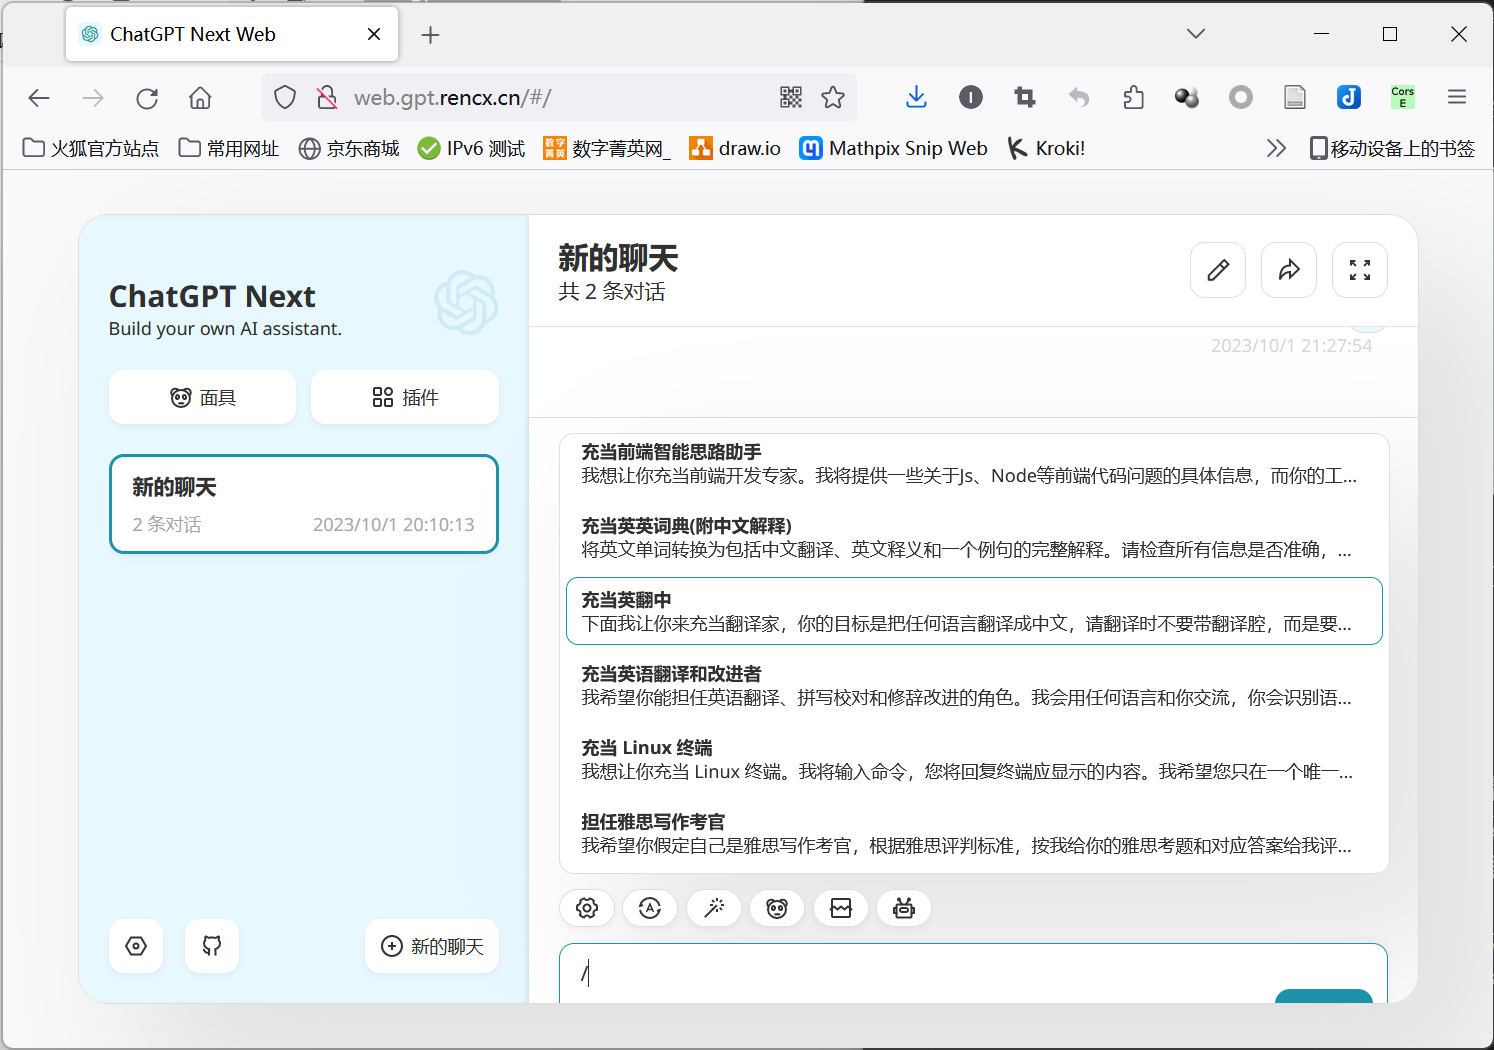This screenshot has width=1494, height=1050.
Task: Click the 面具 mask button
Action: tap(203, 397)
